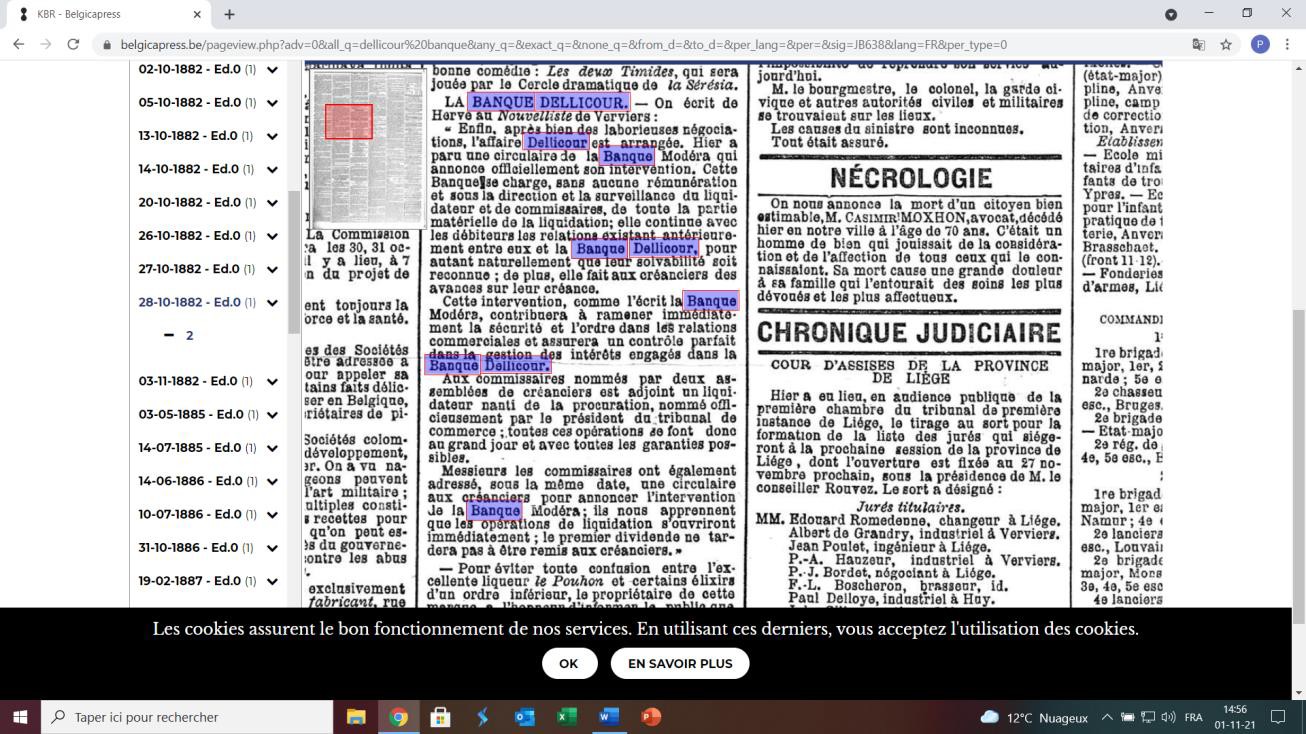Reload the page with the refresh icon
This screenshot has width=1306, height=734.
[73, 44]
